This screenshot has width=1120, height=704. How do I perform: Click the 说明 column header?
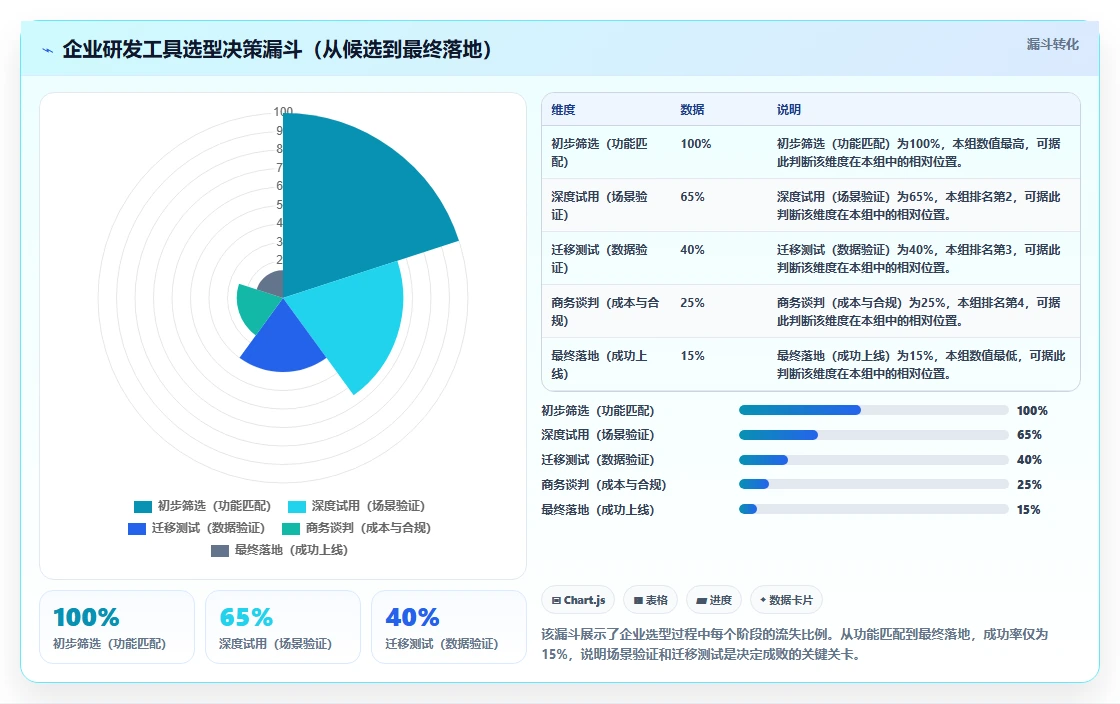(x=789, y=110)
